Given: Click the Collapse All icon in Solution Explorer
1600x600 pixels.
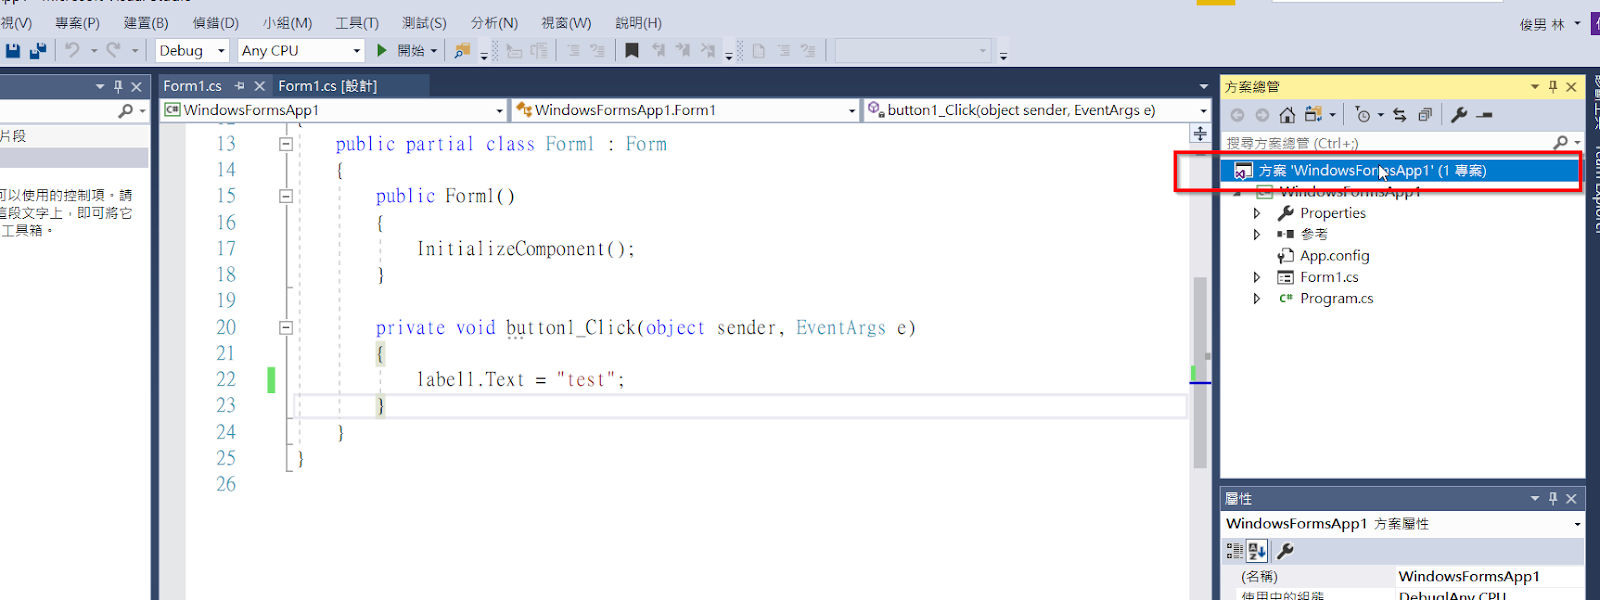Looking at the screenshot, I should point(1425,115).
